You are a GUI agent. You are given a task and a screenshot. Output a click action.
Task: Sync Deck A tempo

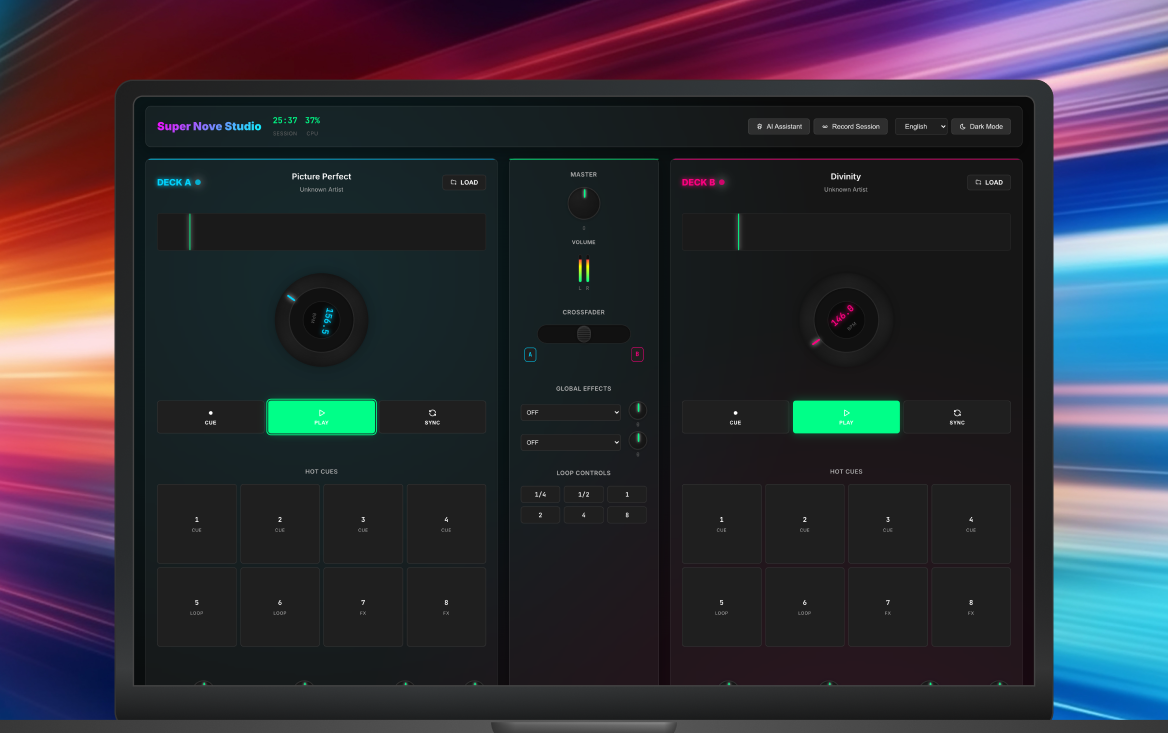coord(432,417)
